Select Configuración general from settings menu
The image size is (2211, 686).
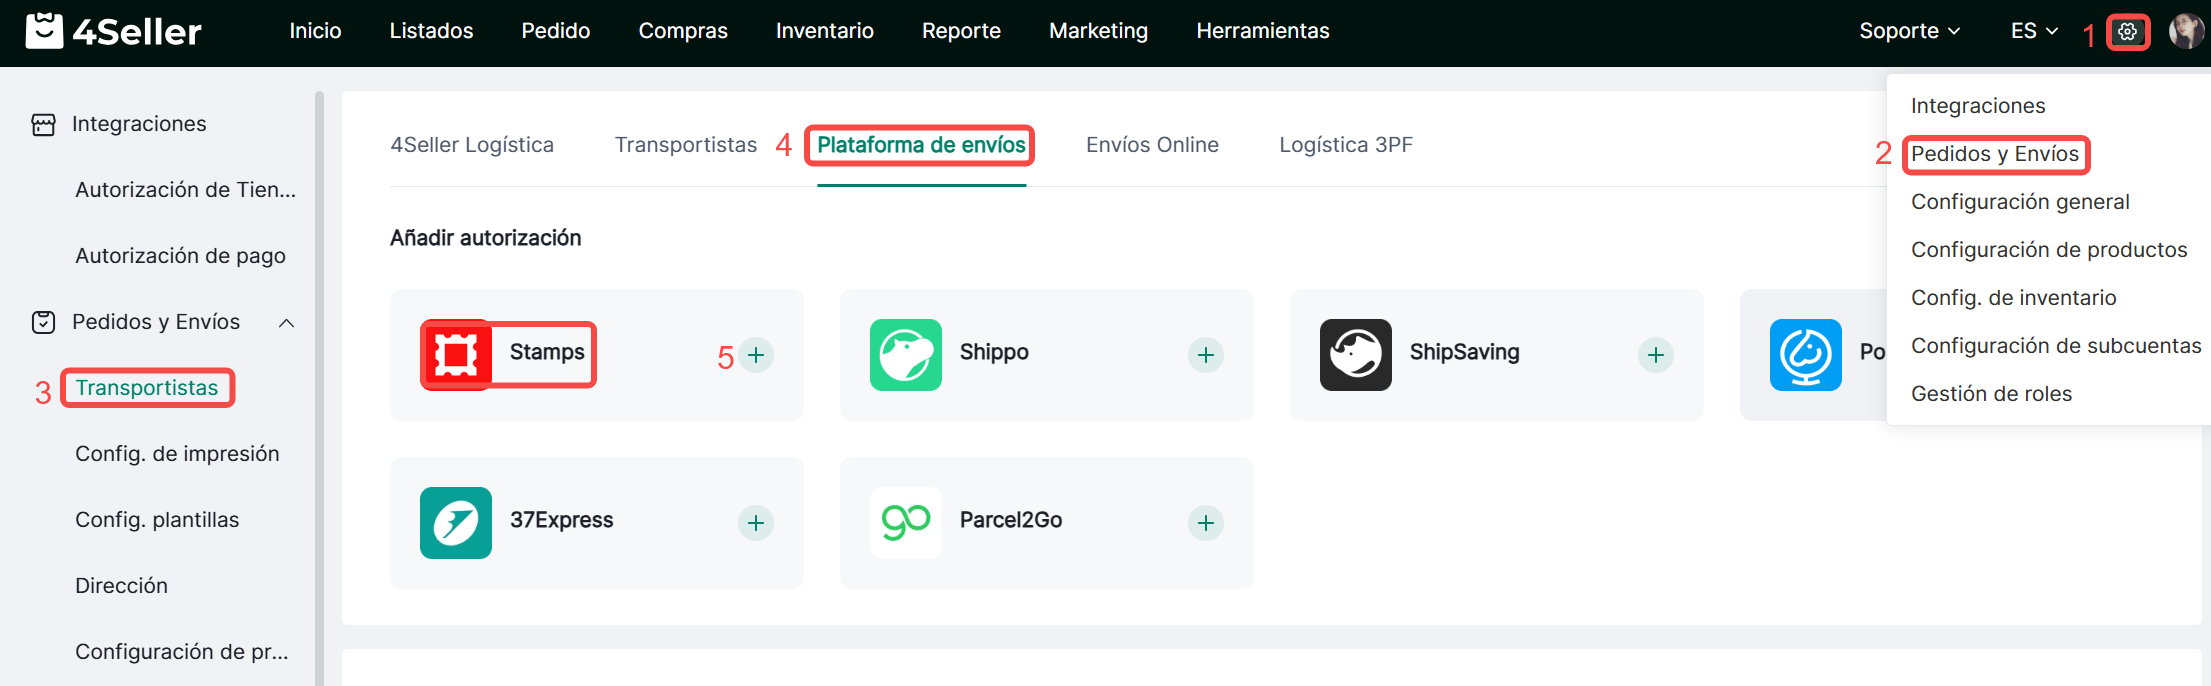tap(2020, 202)
